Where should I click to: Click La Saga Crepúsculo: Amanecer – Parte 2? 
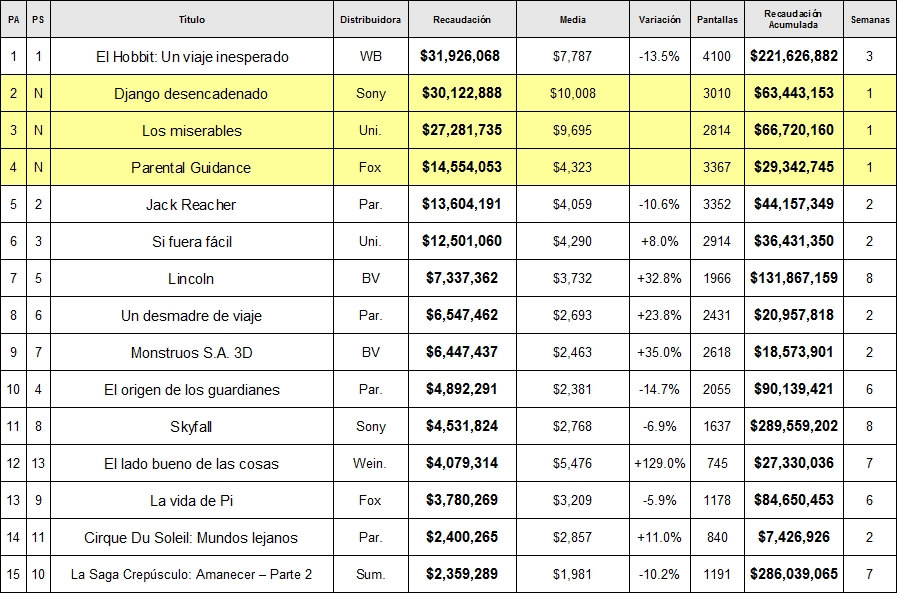pos(192,574)
